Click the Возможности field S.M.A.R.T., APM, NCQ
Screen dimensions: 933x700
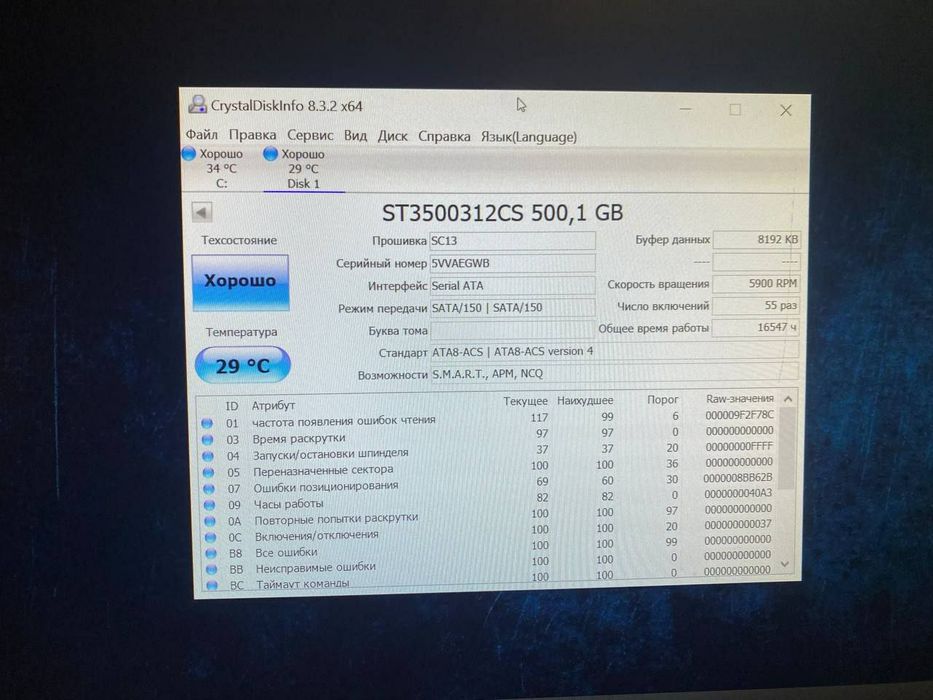[614, 373]
